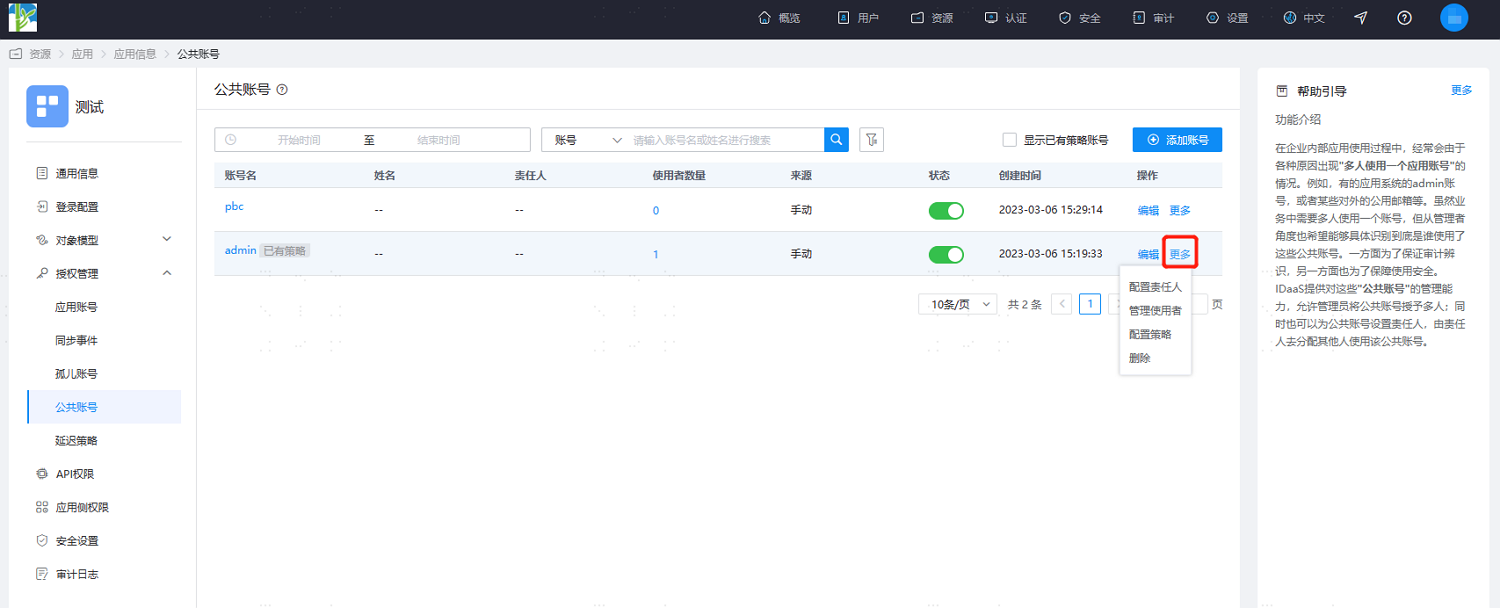Select 公共账号 submenu item in sidebar
1500x608 pixels.
(x=104, y=407)
